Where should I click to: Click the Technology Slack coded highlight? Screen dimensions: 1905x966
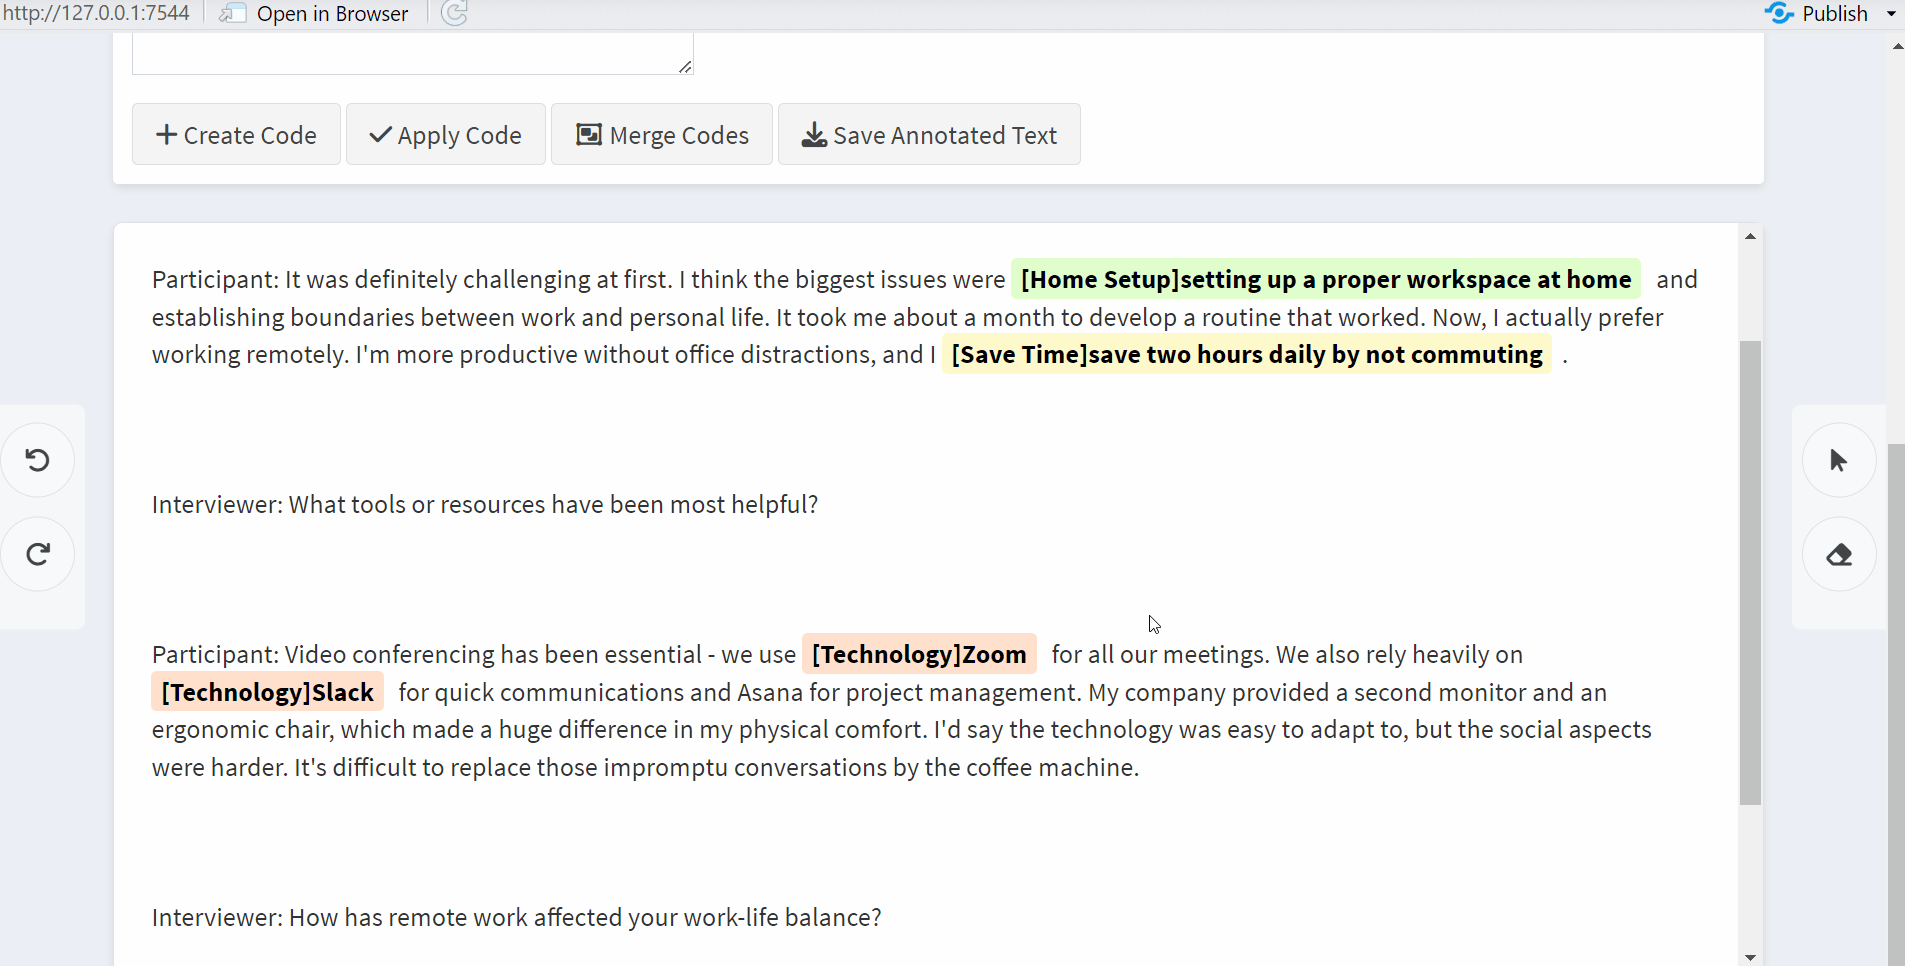pos(267,692)
